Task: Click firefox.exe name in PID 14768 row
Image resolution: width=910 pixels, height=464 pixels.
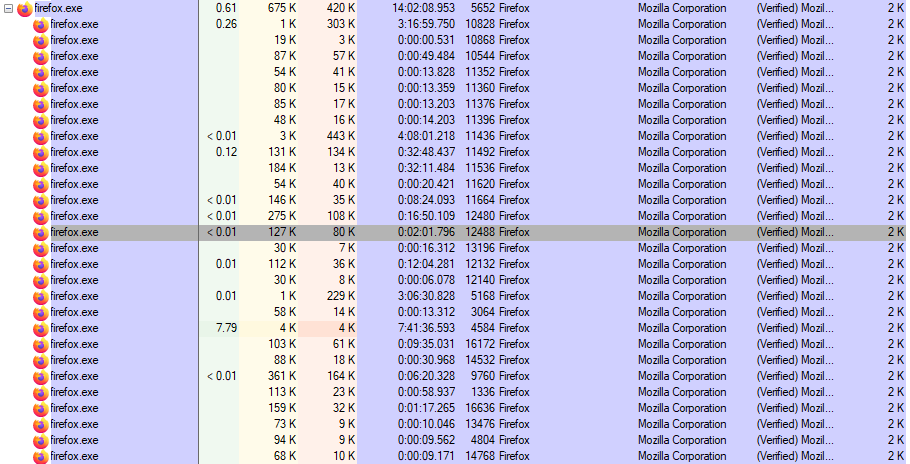Action: point(74,456)
